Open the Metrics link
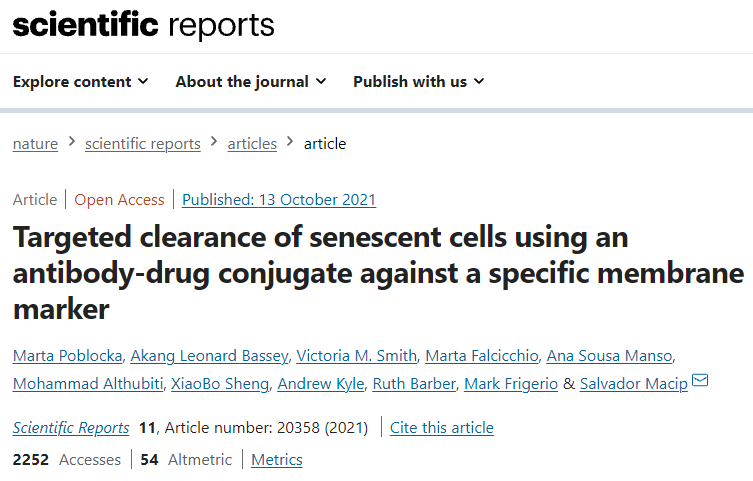Viewport: 753px width, 481px height. pyautogui.click(x=277, y=460)
